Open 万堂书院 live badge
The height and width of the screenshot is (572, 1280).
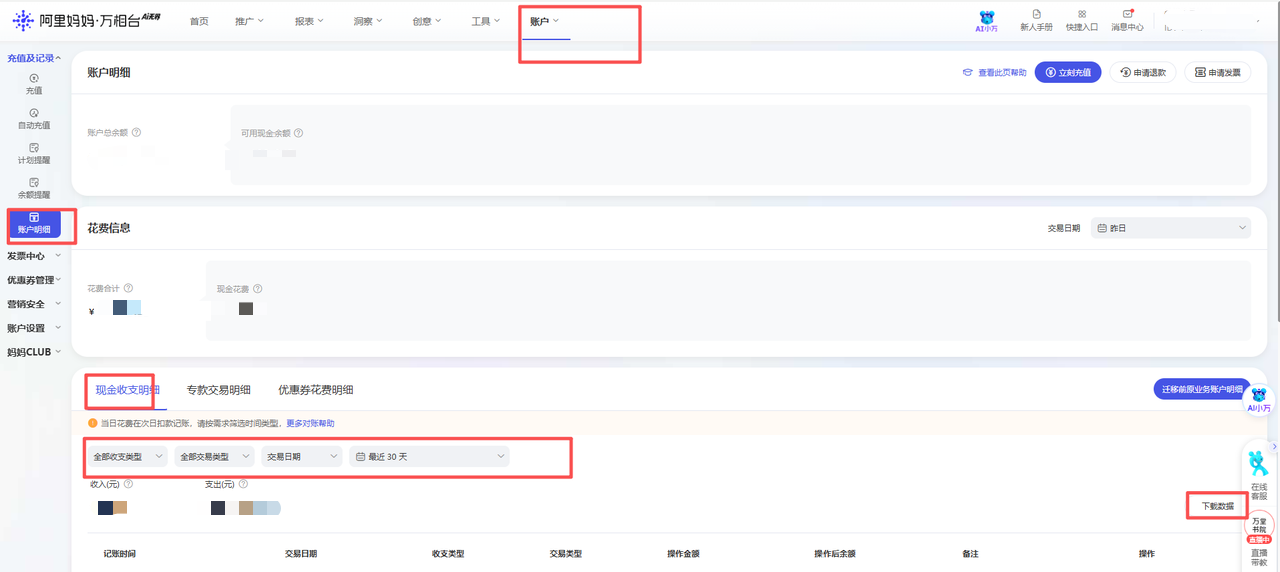pos(1258,526)
